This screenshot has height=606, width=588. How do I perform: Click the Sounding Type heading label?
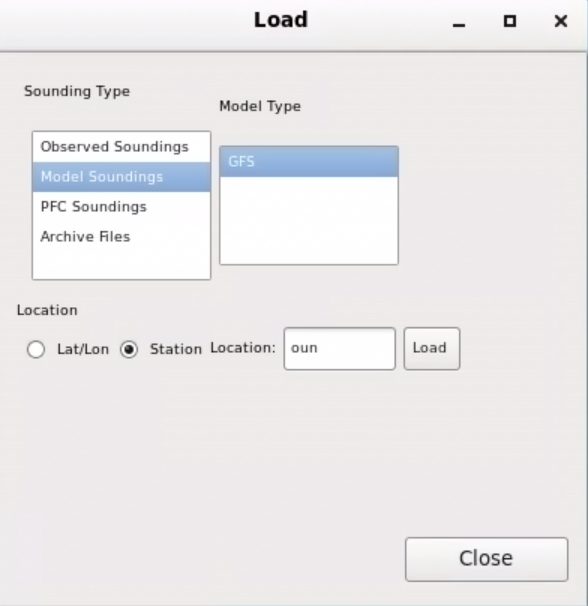(x=77, y=92)
